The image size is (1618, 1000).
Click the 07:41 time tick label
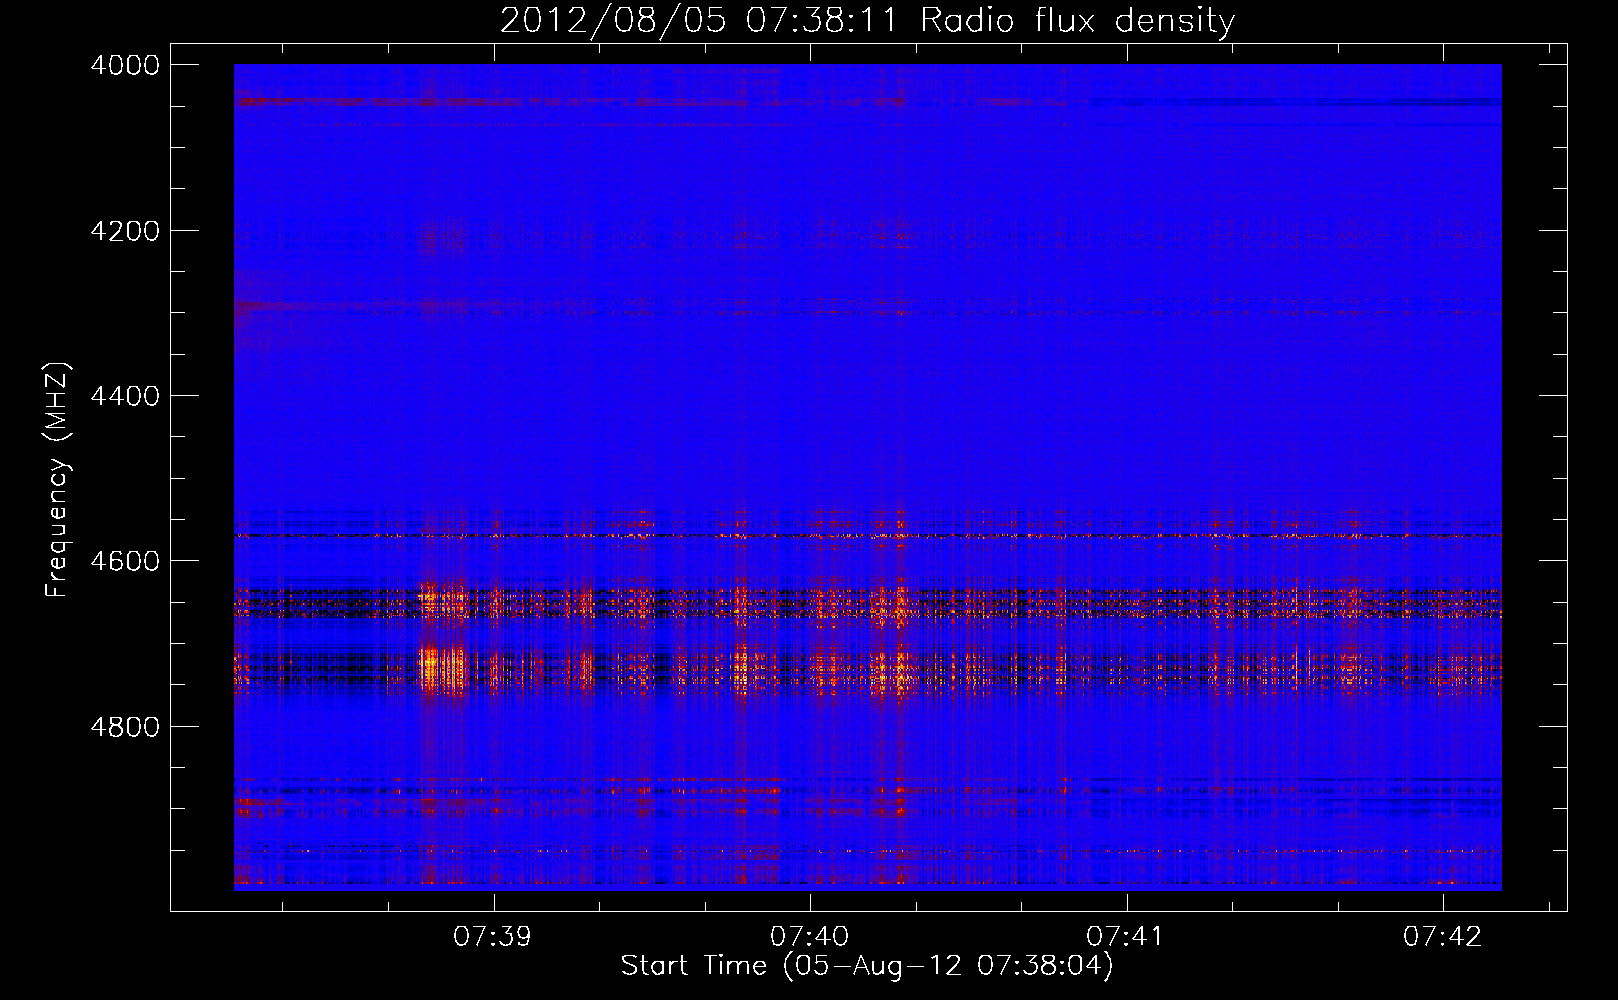(1125, 936)
